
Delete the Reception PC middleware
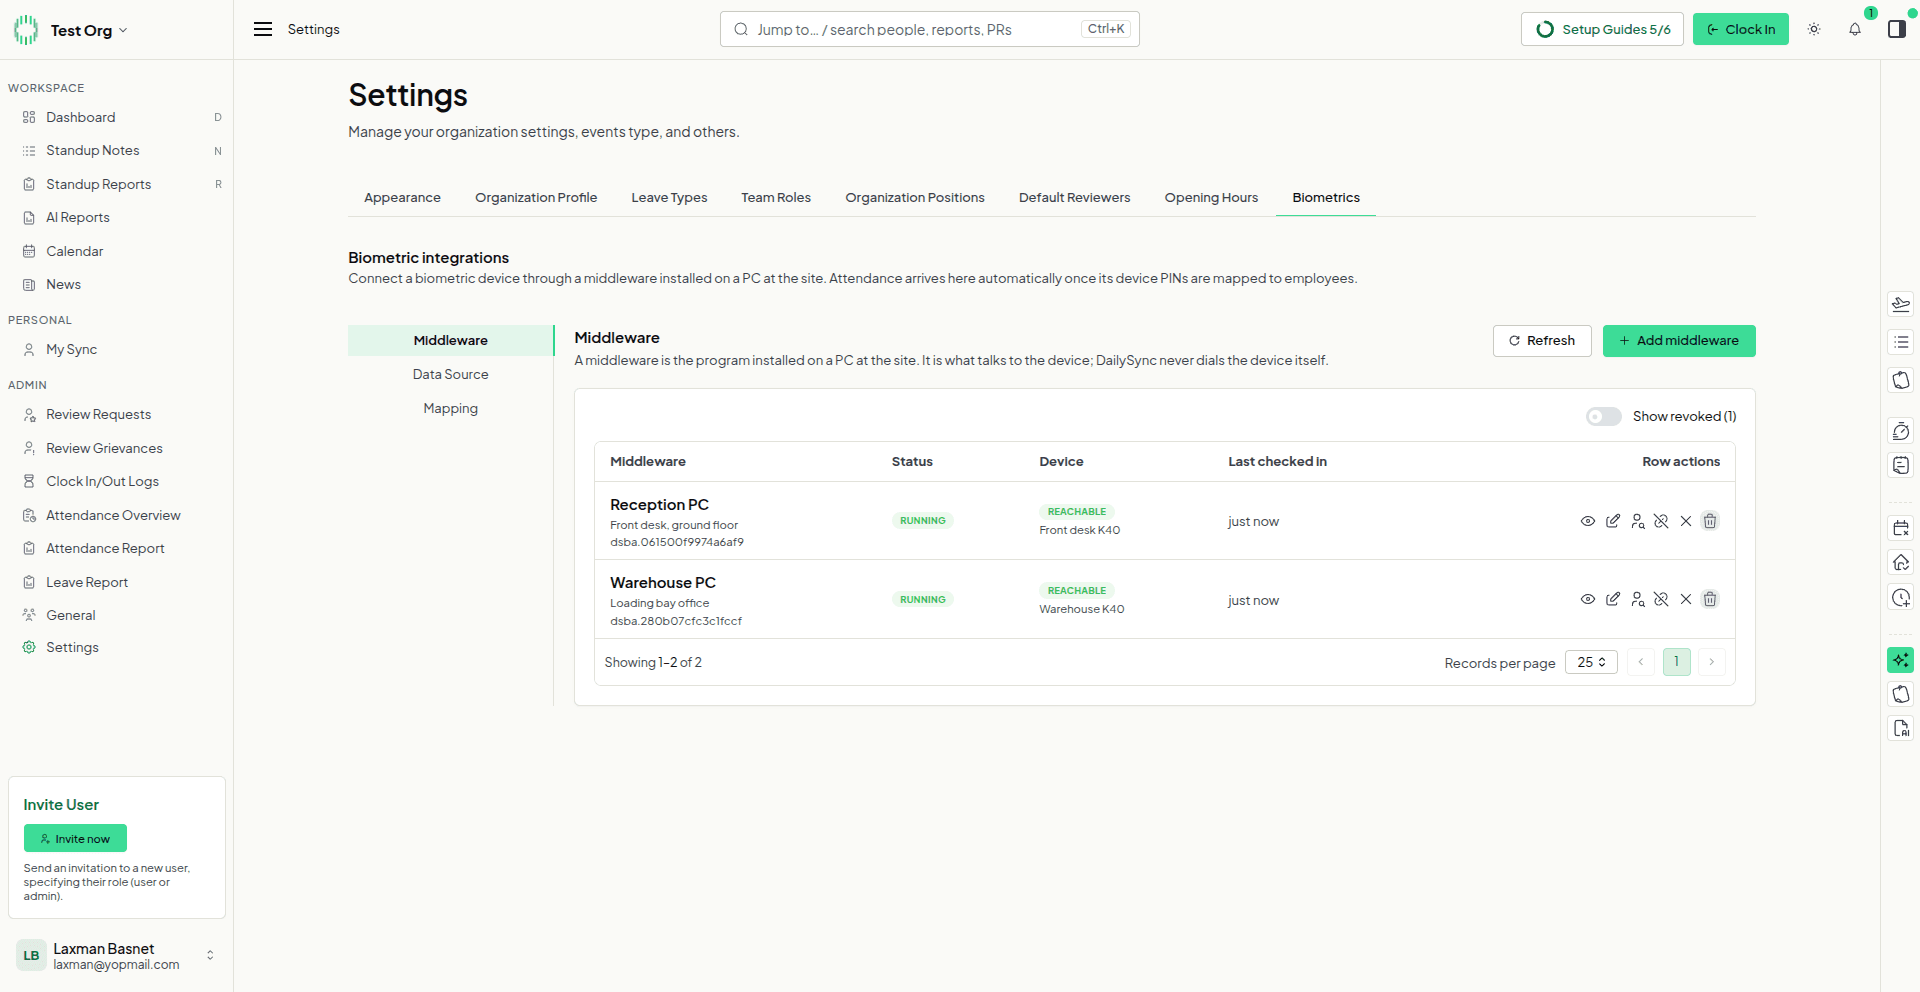coord(1710,521)
